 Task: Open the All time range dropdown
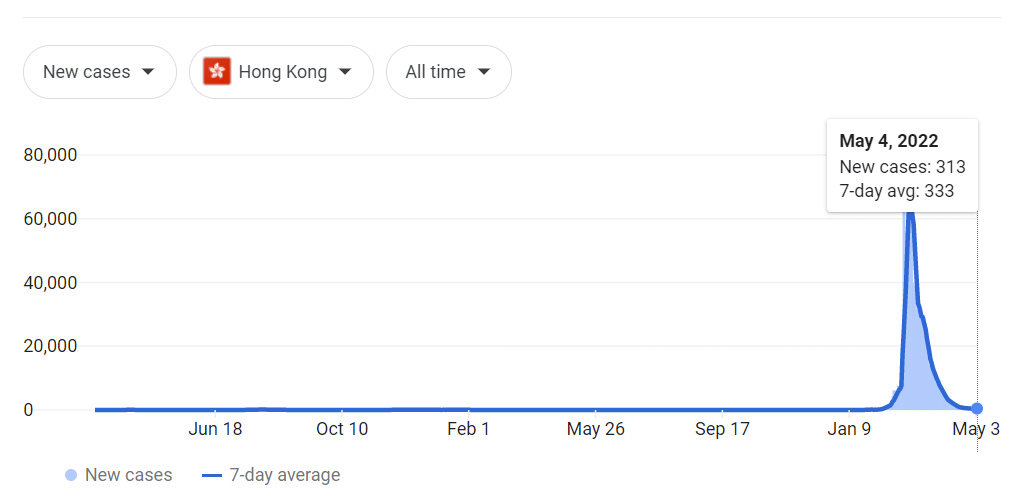(448, 72)
